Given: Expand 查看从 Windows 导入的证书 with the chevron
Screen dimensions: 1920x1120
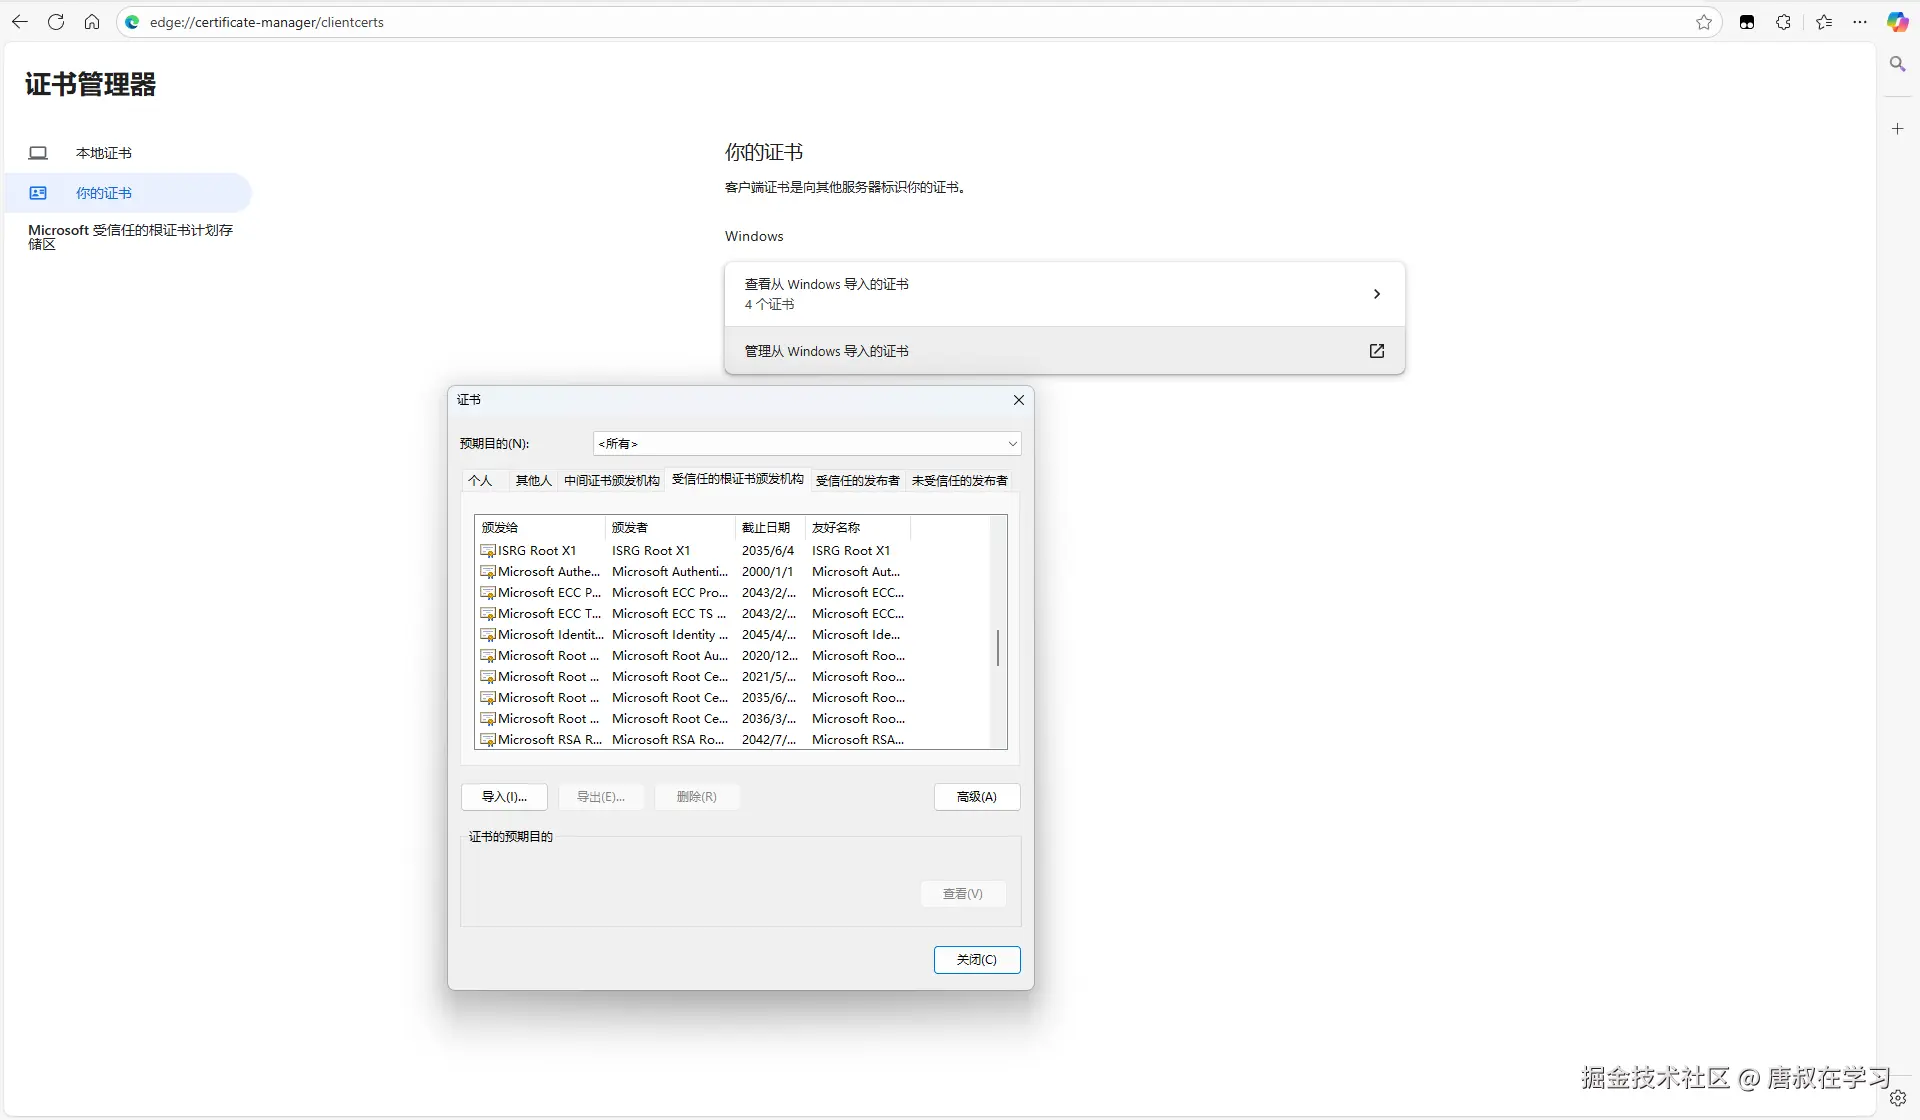Looking at the screenshot, I should [1377, 294].
